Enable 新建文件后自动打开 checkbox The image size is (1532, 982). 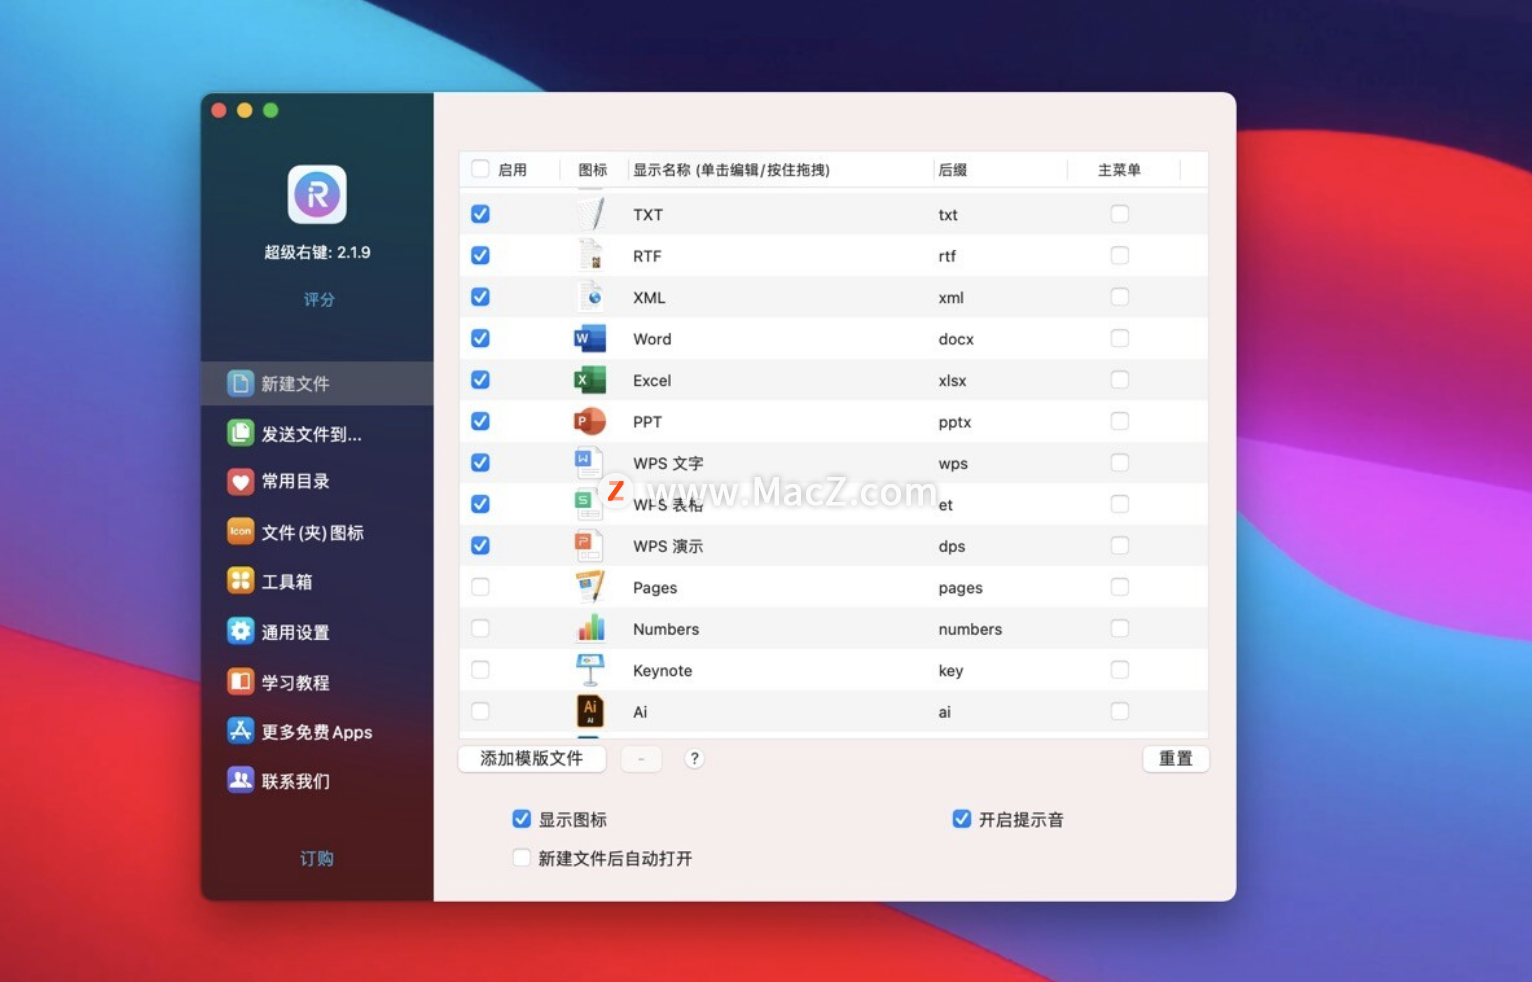(x=521, y=858)
